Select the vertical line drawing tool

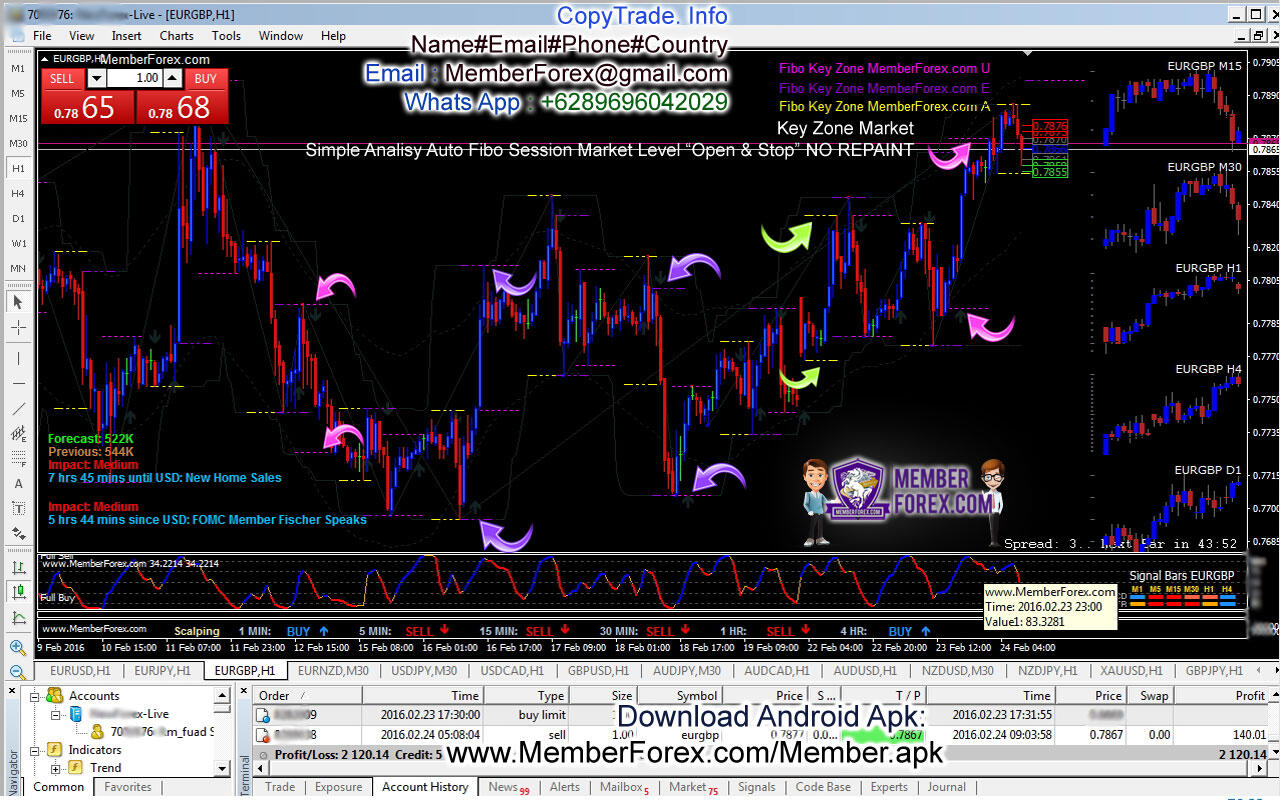18,358
